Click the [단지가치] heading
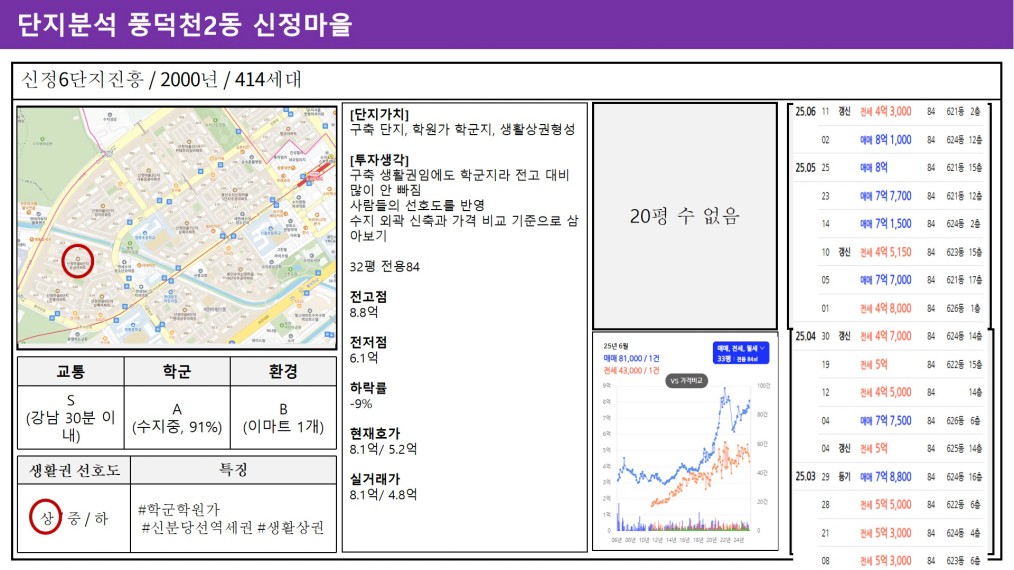This screenshot has height=570, width=1014. tap(379, 115)
